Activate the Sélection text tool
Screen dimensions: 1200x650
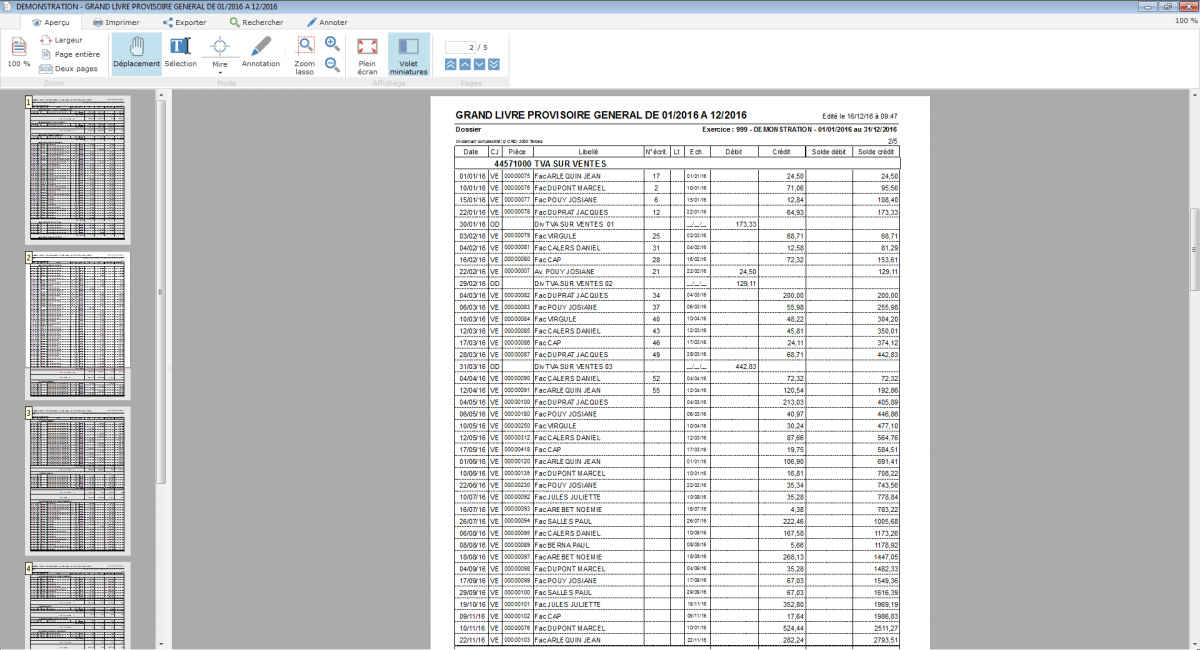click(181, 54)
